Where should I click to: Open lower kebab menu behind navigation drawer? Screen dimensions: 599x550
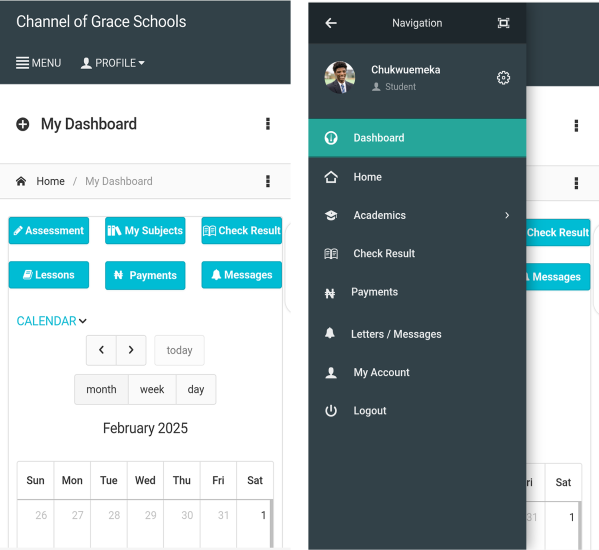pos(576,183)
